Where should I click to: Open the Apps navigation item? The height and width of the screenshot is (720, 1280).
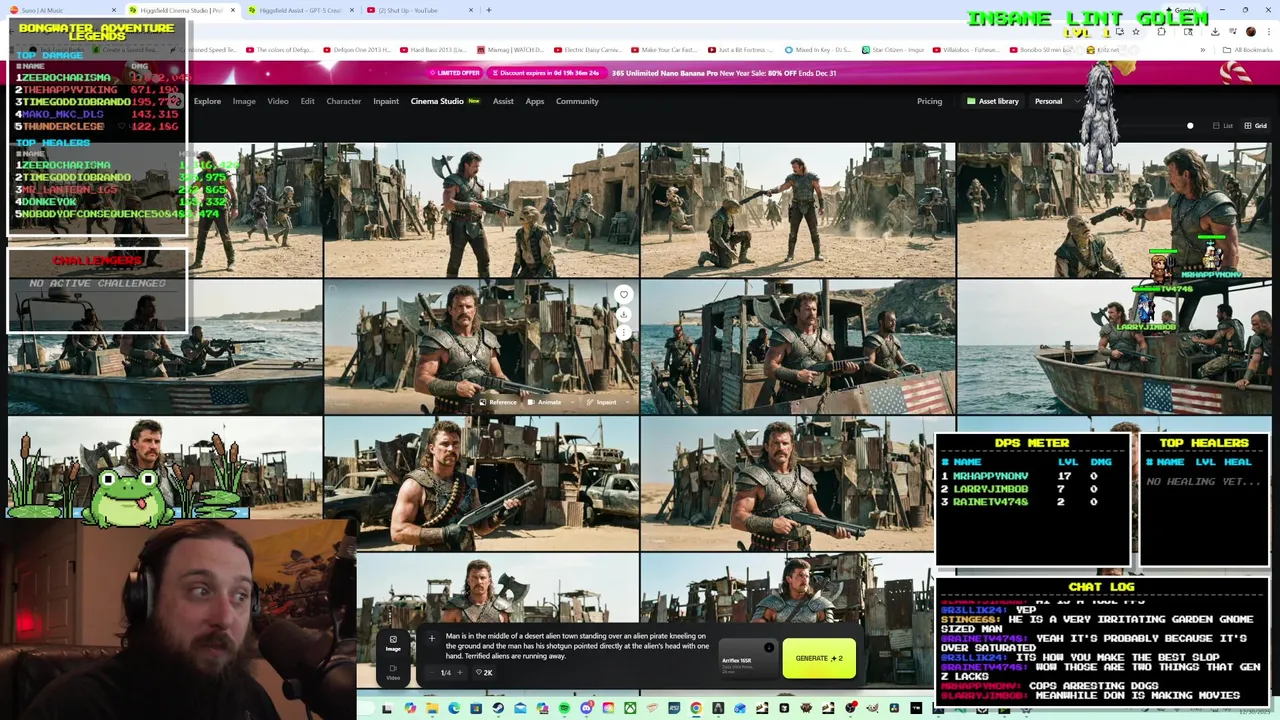[x=535, y=101]
